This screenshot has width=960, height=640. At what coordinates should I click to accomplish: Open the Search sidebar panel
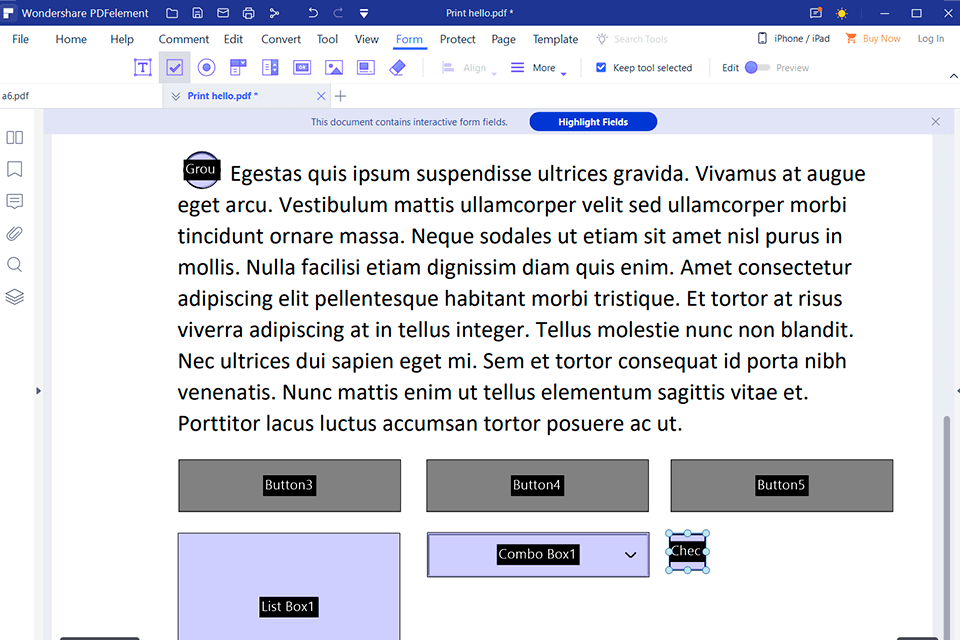[15, 265]
